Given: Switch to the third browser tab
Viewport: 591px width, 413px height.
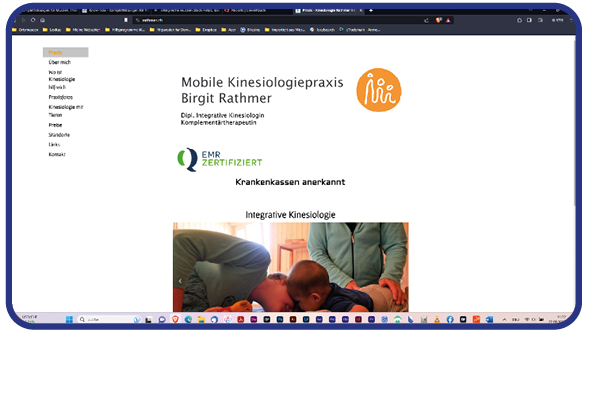Looking at the screenshot, I should 187,11.
